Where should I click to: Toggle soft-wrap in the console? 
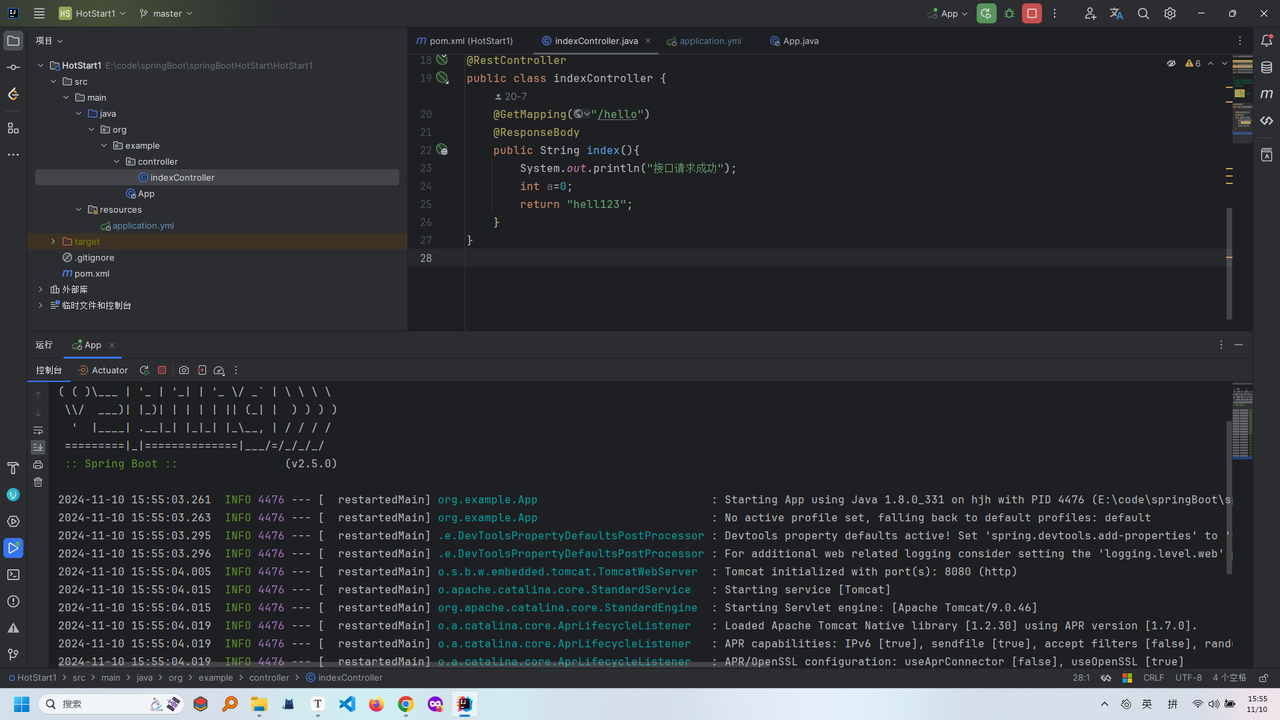point(38,430)
